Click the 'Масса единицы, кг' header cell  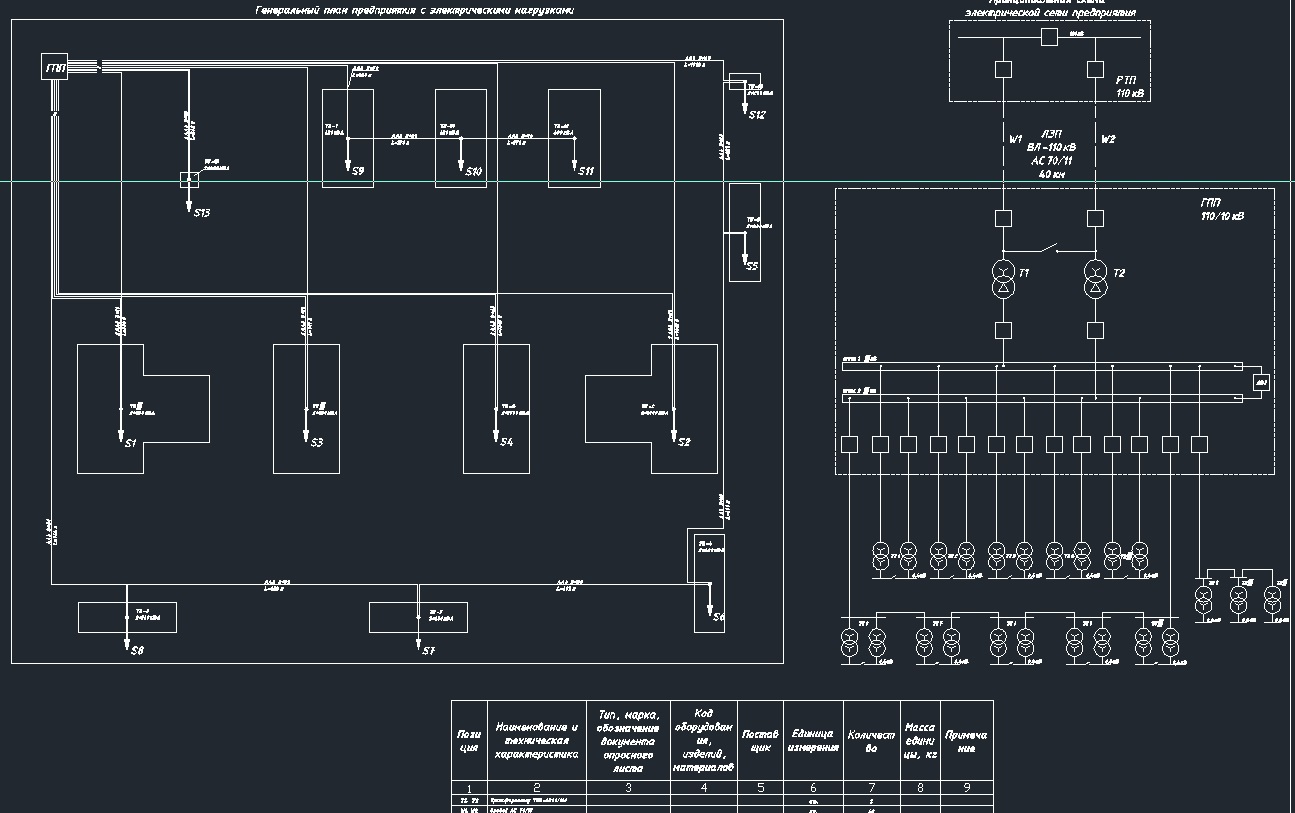pyautogui.click(x=920, y=741)
